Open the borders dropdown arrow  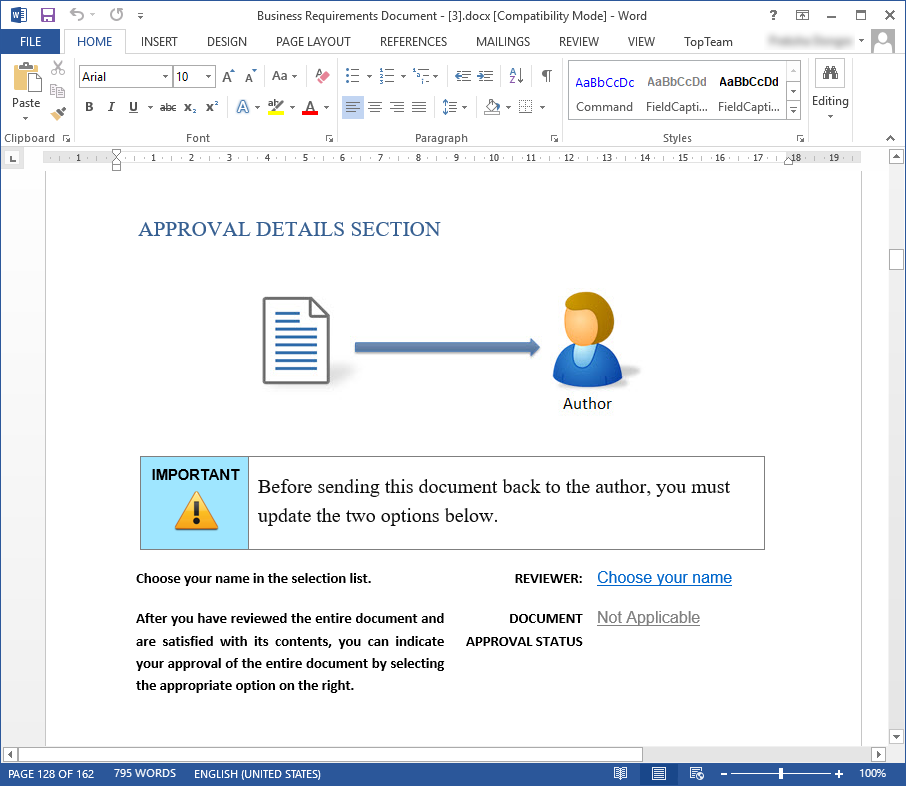[543, 107]
